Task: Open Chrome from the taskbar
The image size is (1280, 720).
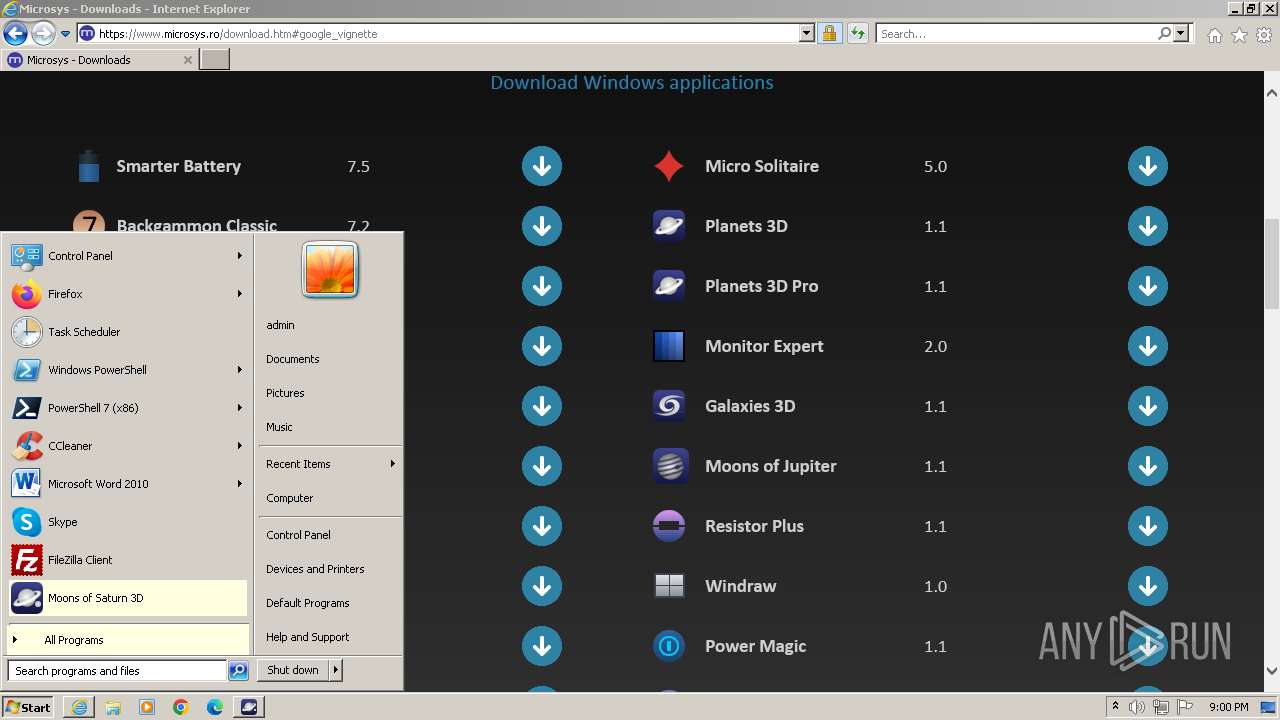Action: click(x=181, y=707)
